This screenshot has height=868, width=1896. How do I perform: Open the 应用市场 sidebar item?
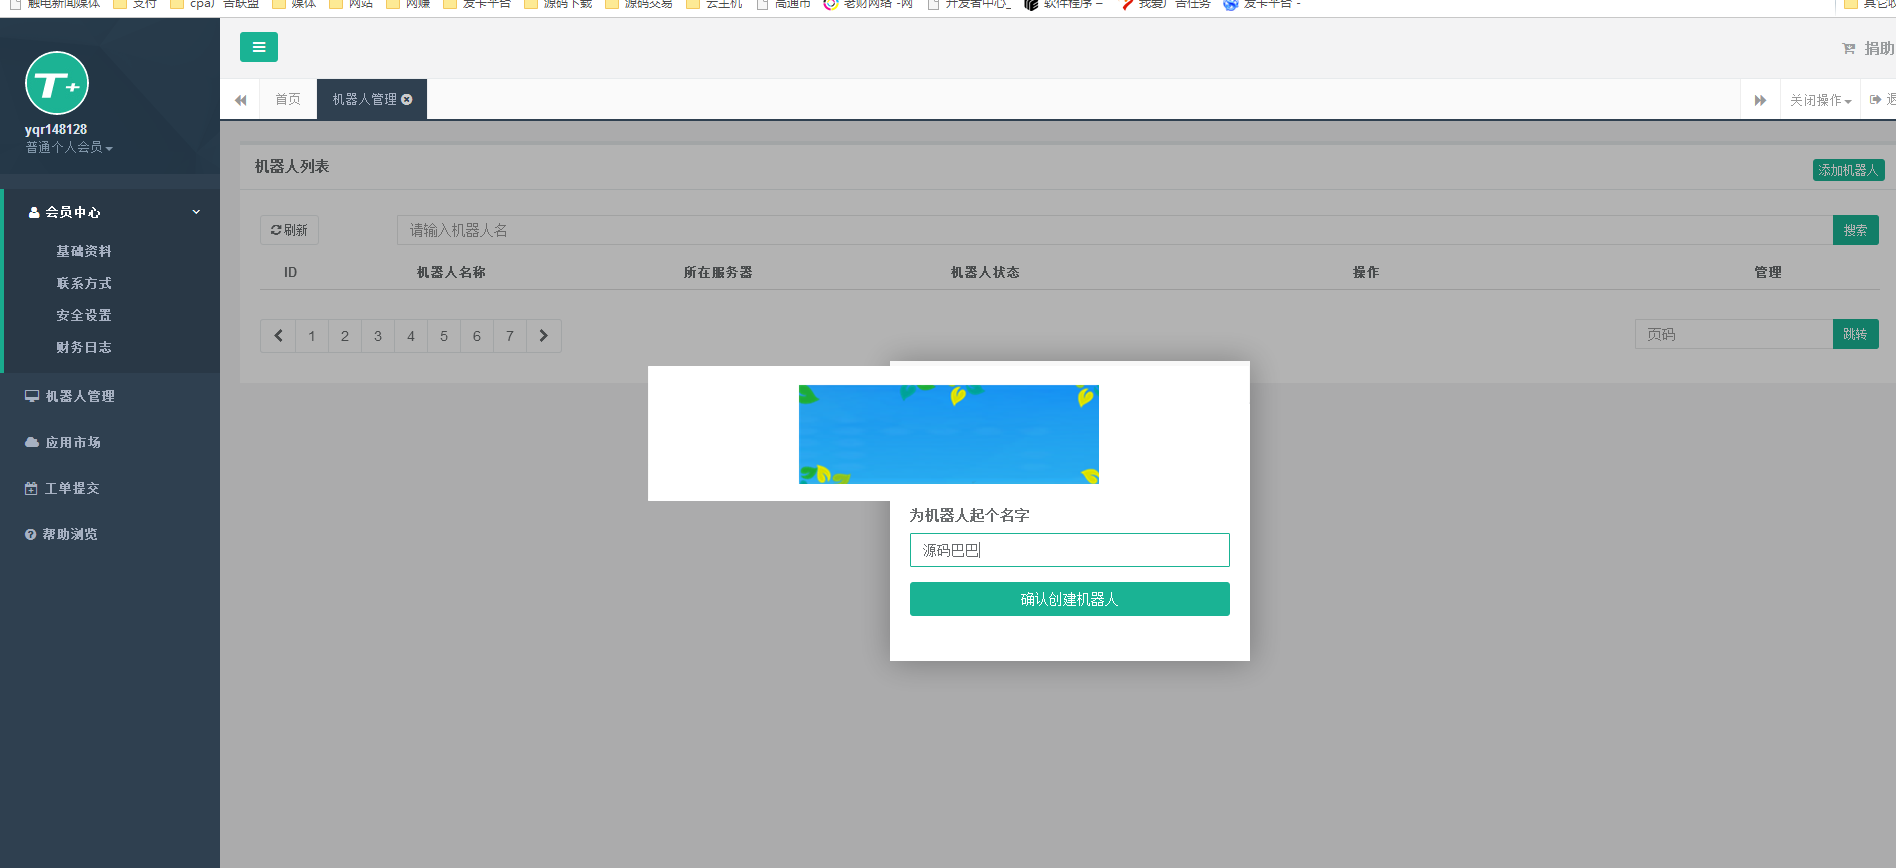point(72,442)
